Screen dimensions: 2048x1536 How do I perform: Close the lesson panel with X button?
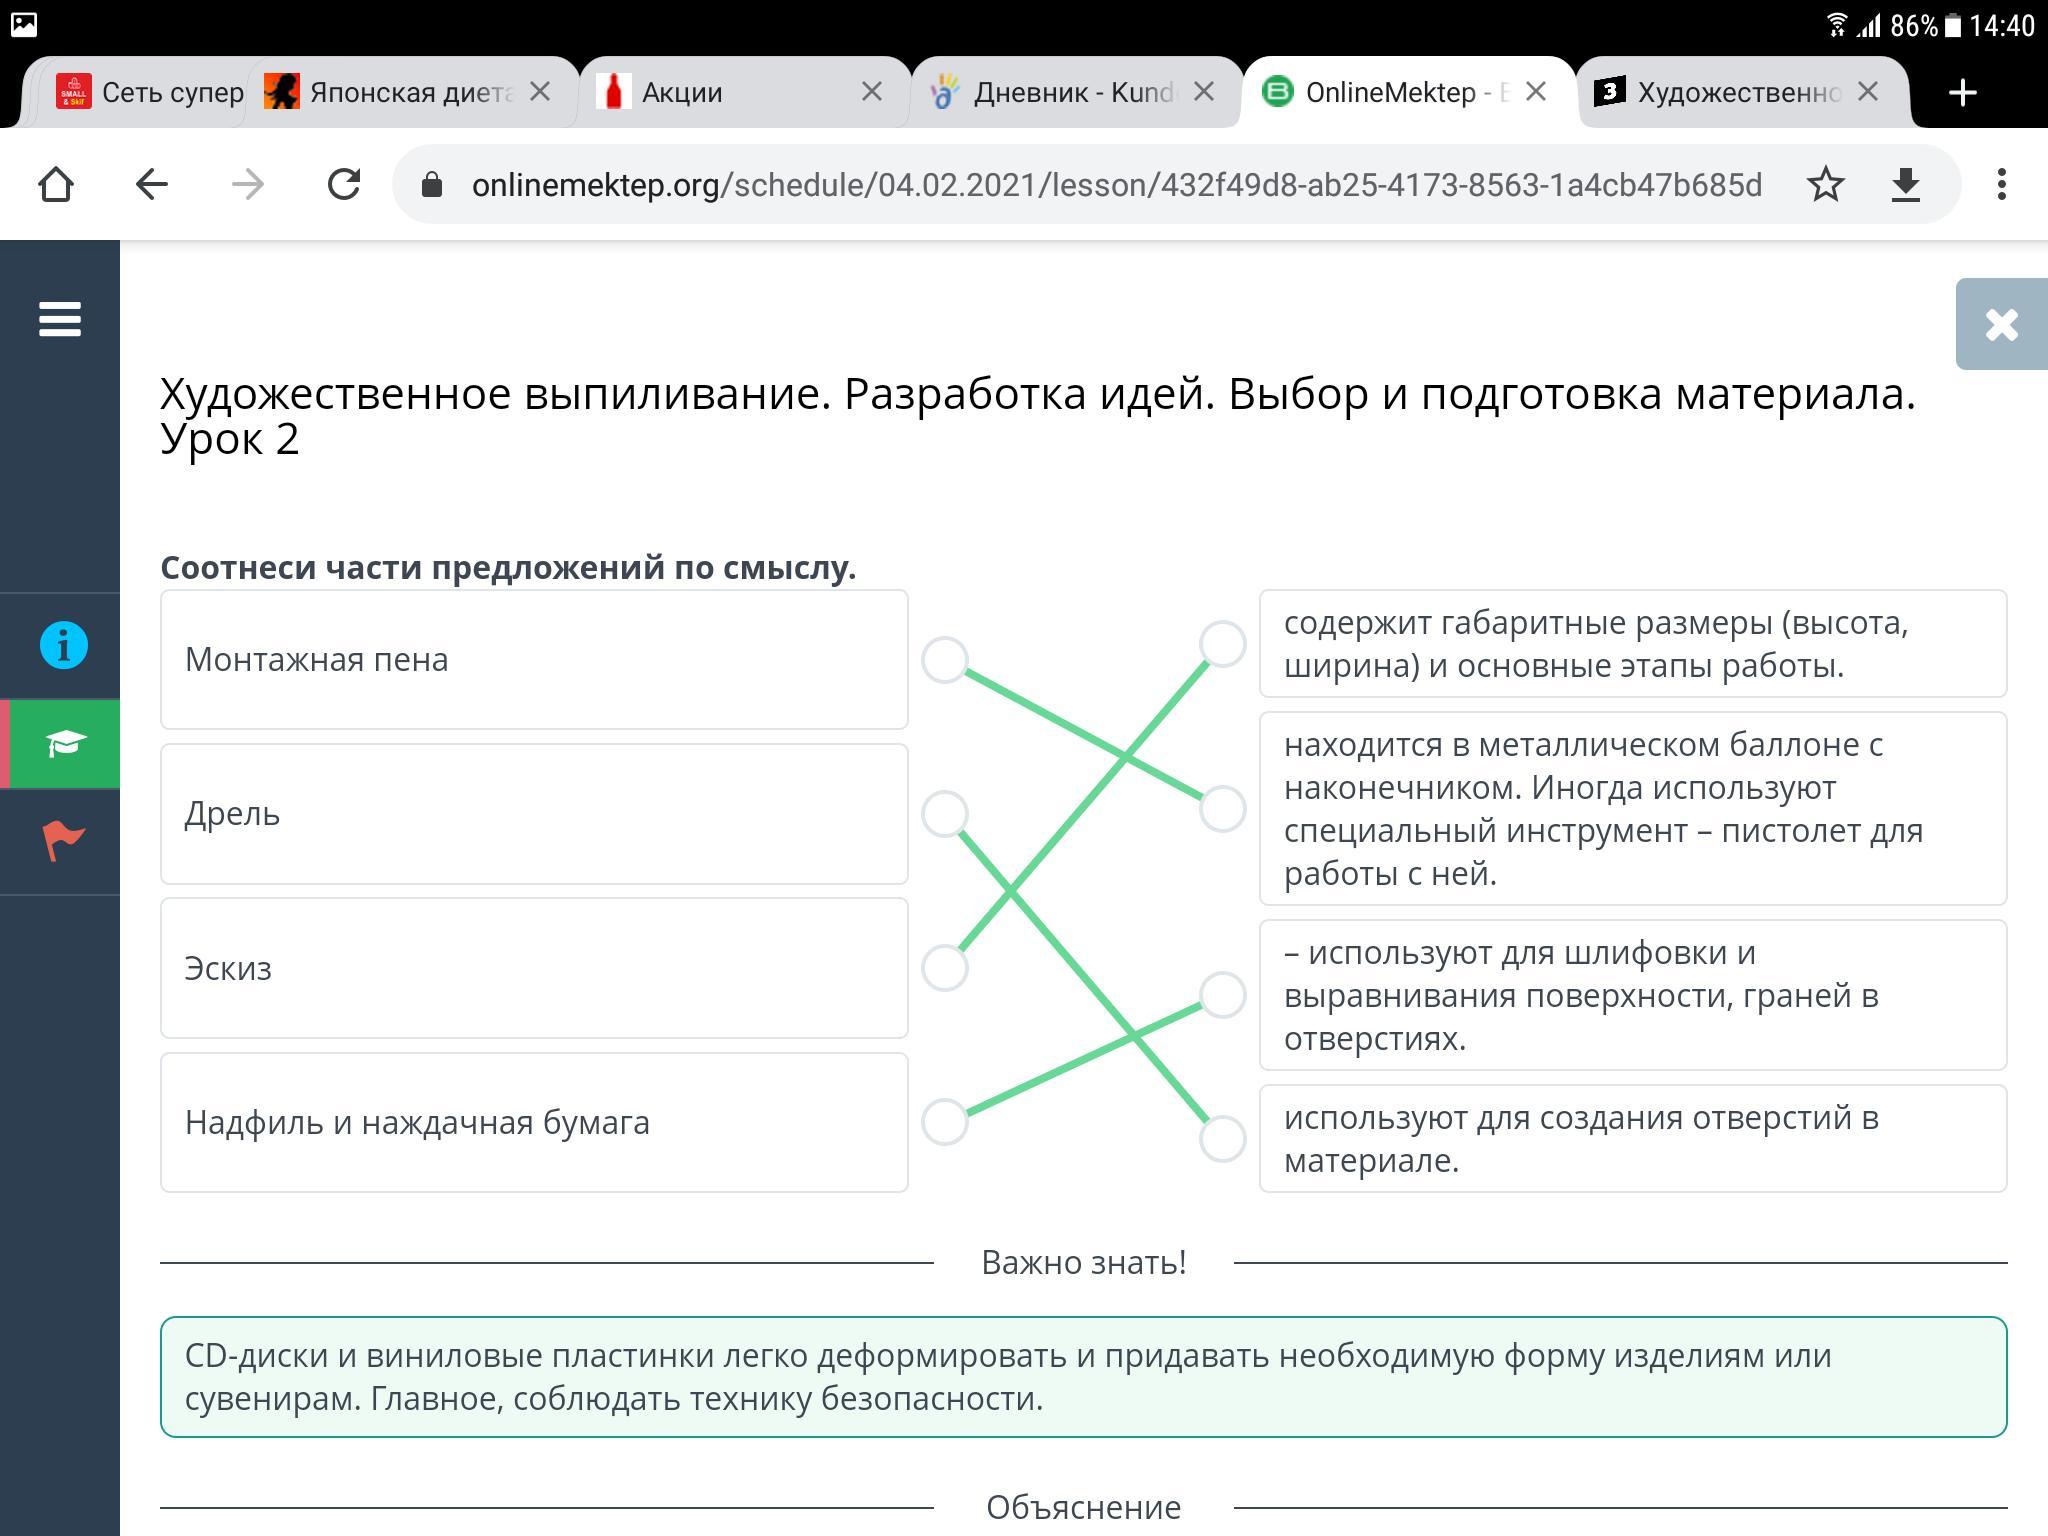click(x=2001, y=324)
